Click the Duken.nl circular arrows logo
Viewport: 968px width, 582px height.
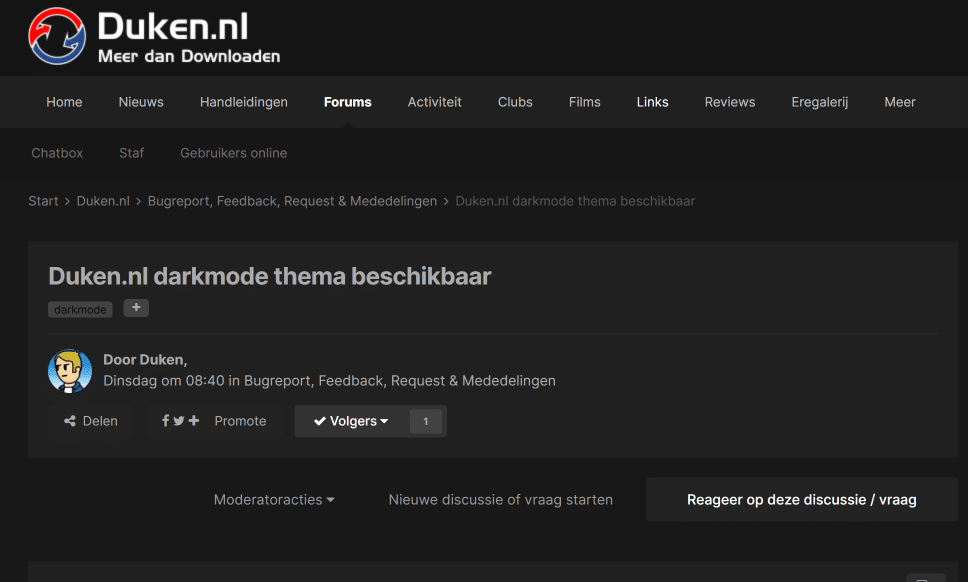57,36
